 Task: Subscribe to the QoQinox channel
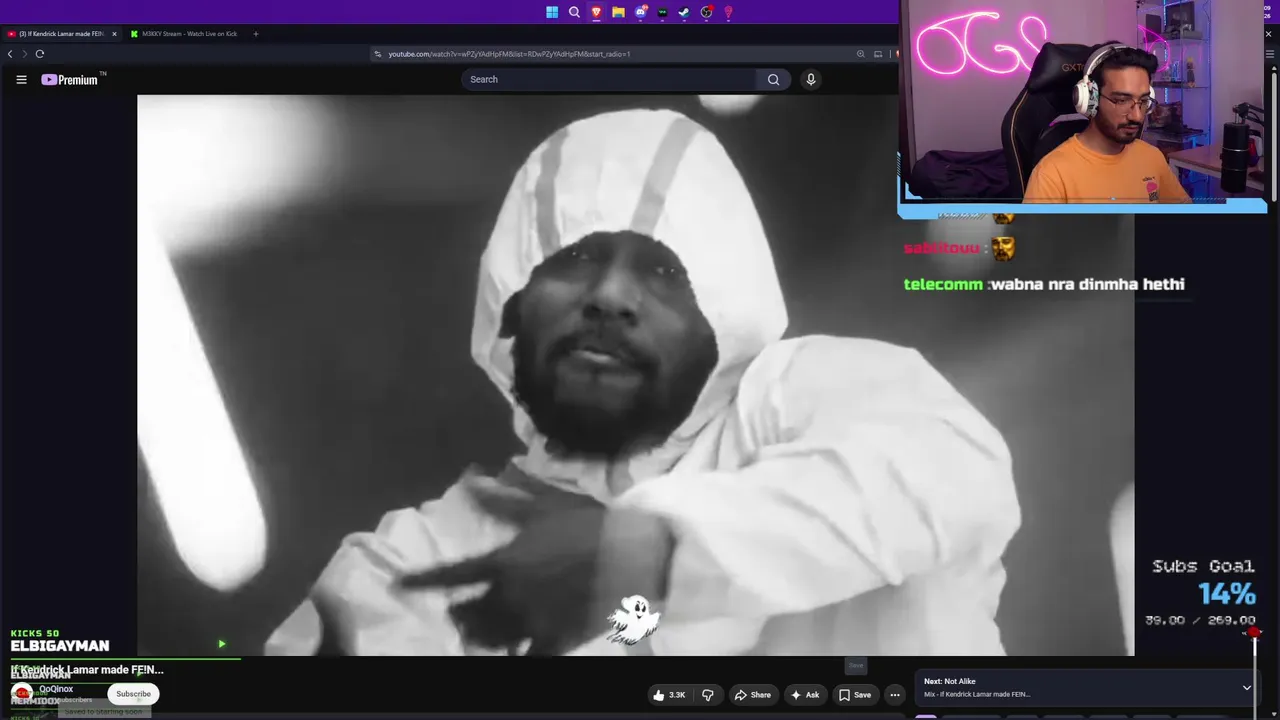point(133,694)
